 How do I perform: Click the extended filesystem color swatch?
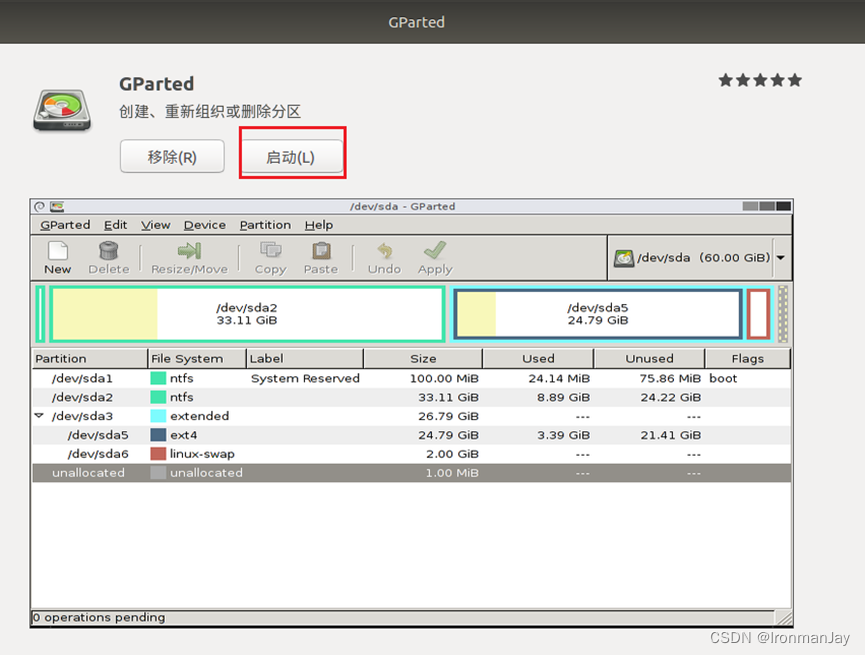158,416
